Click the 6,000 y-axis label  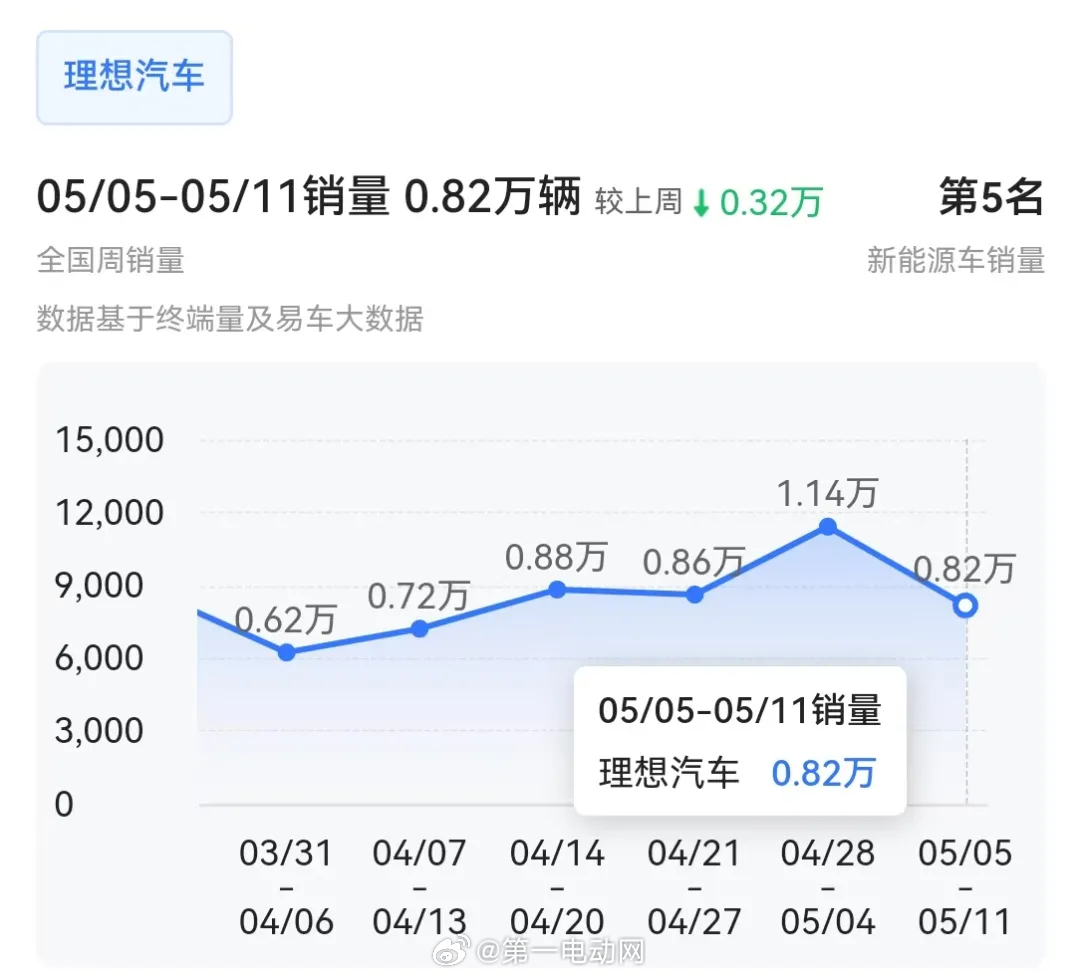click(99, 658)
